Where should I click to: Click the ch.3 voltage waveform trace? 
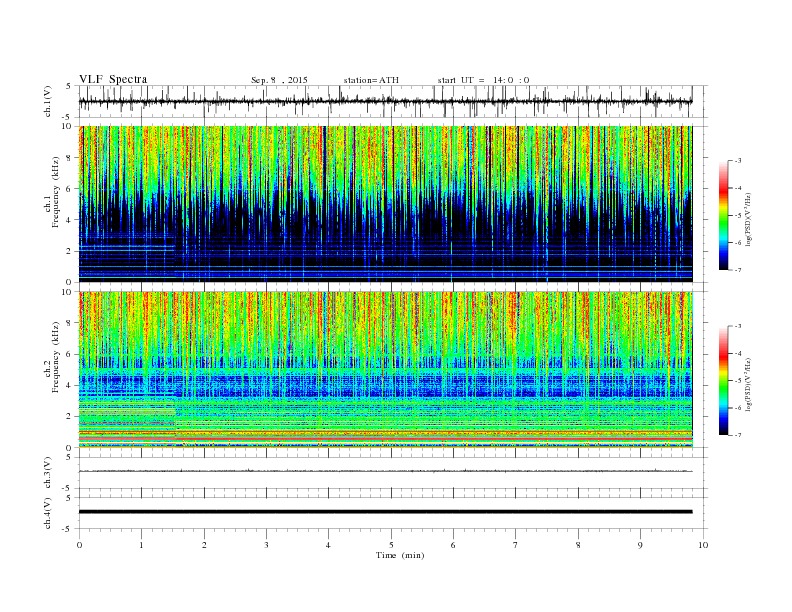385,471
